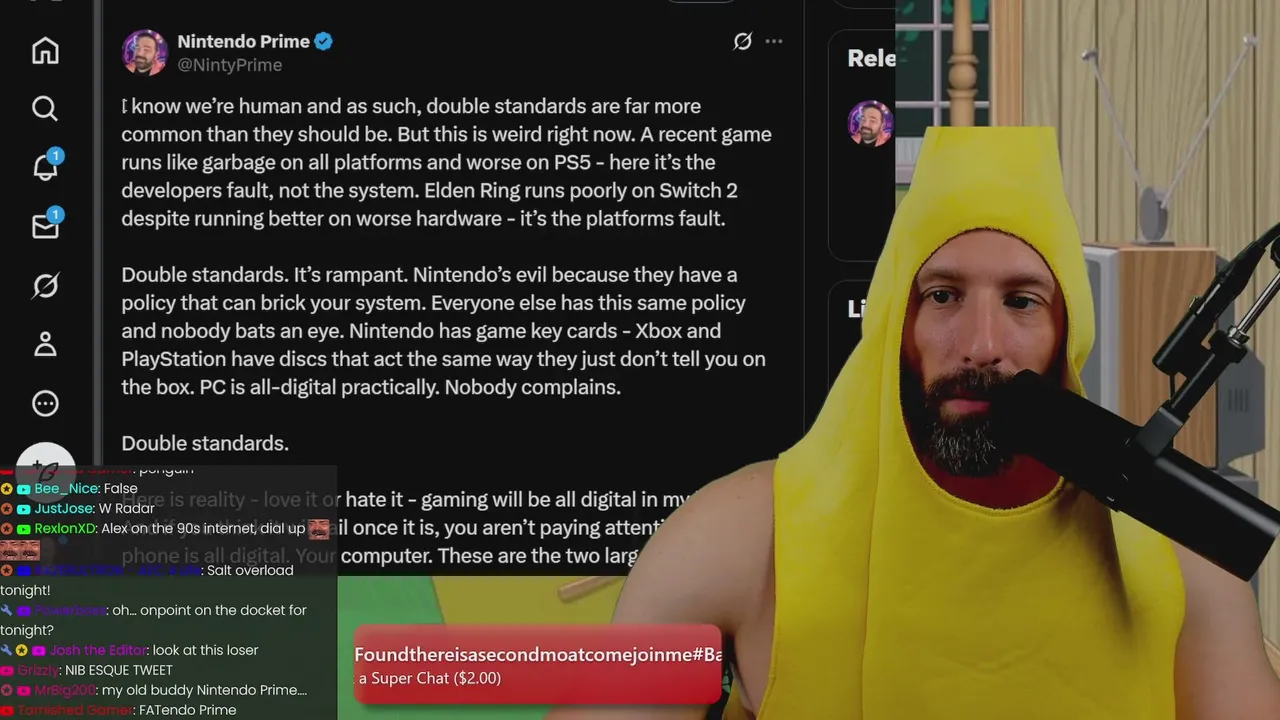
Task: Open the Messages envelope icon
Action: 46,226
